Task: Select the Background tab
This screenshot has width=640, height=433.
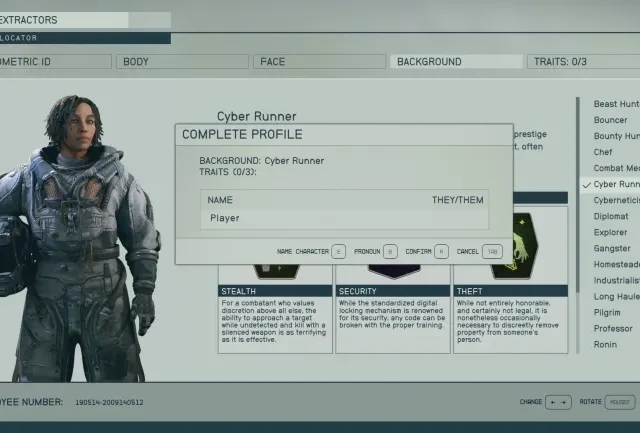Action: click(x=456, y=61)
